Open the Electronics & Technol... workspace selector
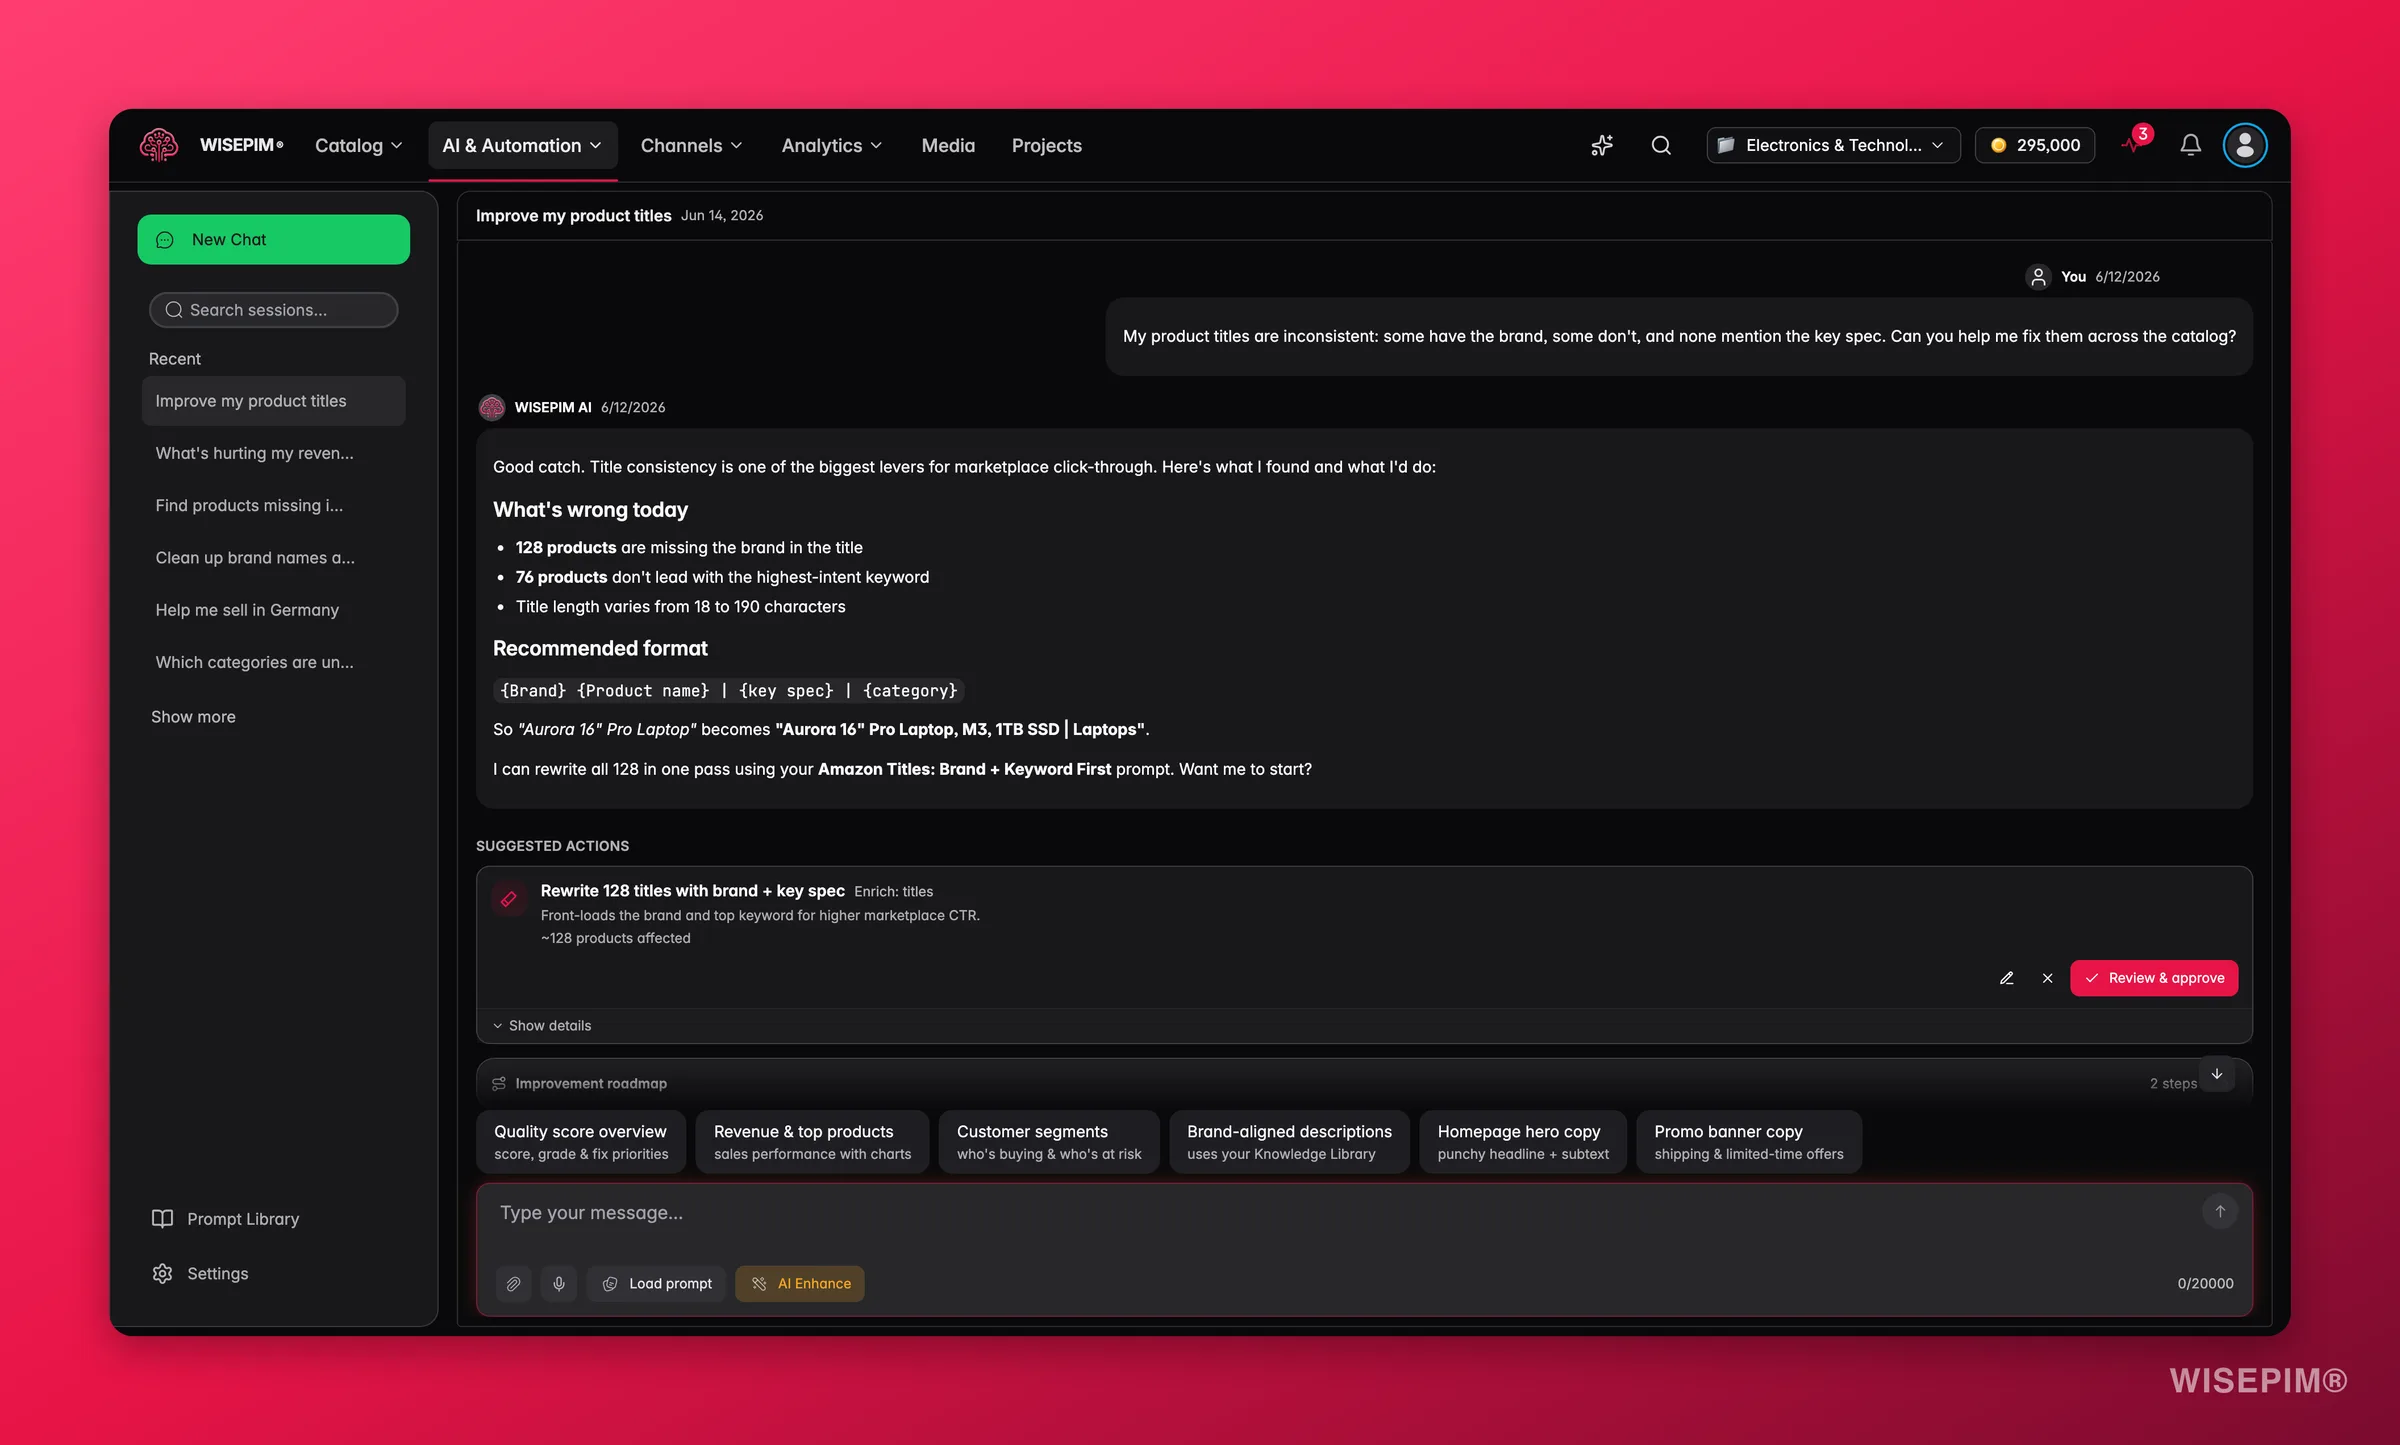 coord(1832,145)
